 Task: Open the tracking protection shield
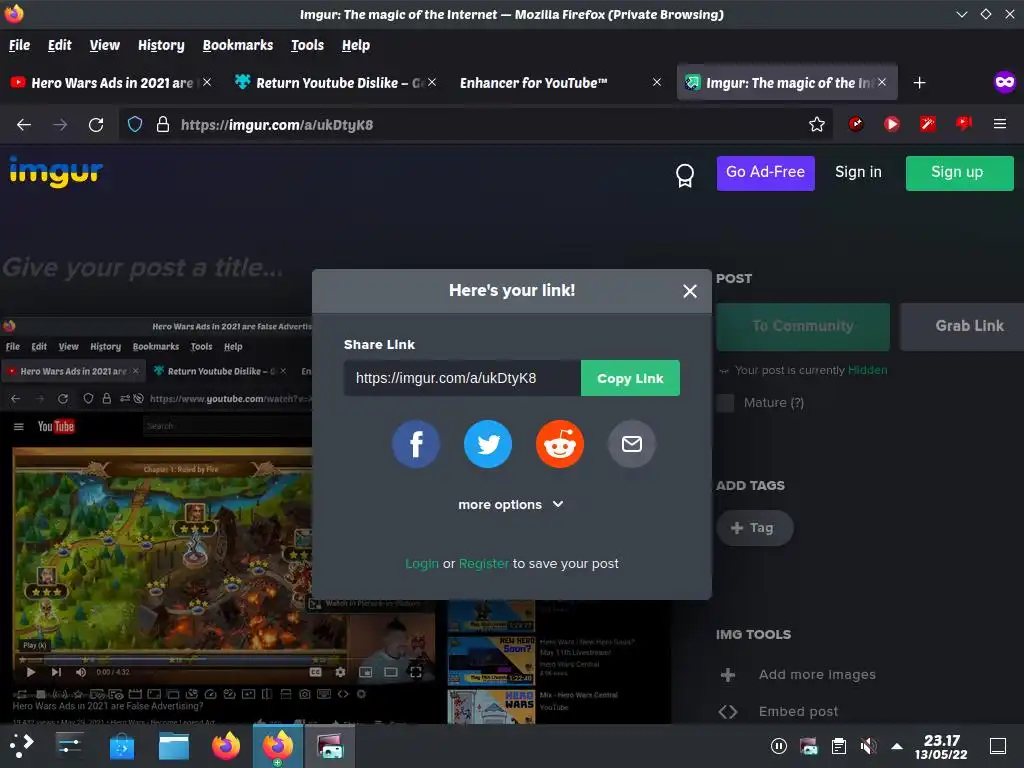(135, 125)
